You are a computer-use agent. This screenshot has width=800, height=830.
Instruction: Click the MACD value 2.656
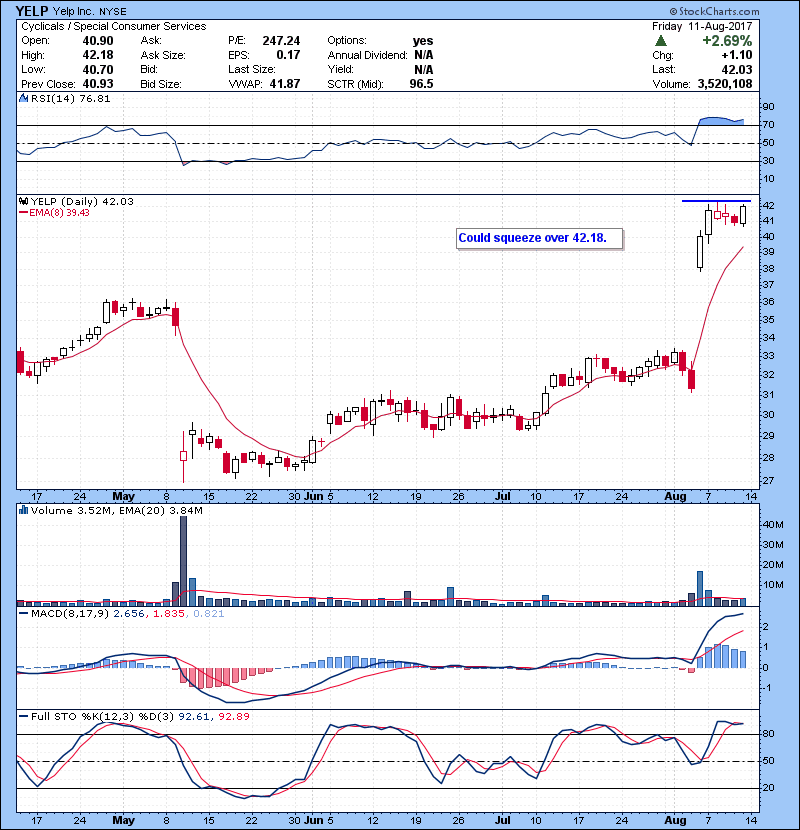130,614
